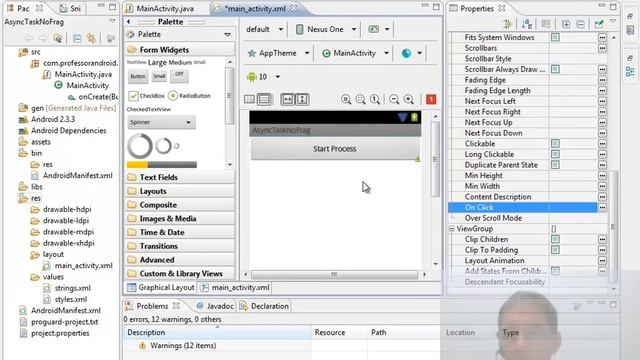Select RadioButton widget in palette

[x=189, y=96]
